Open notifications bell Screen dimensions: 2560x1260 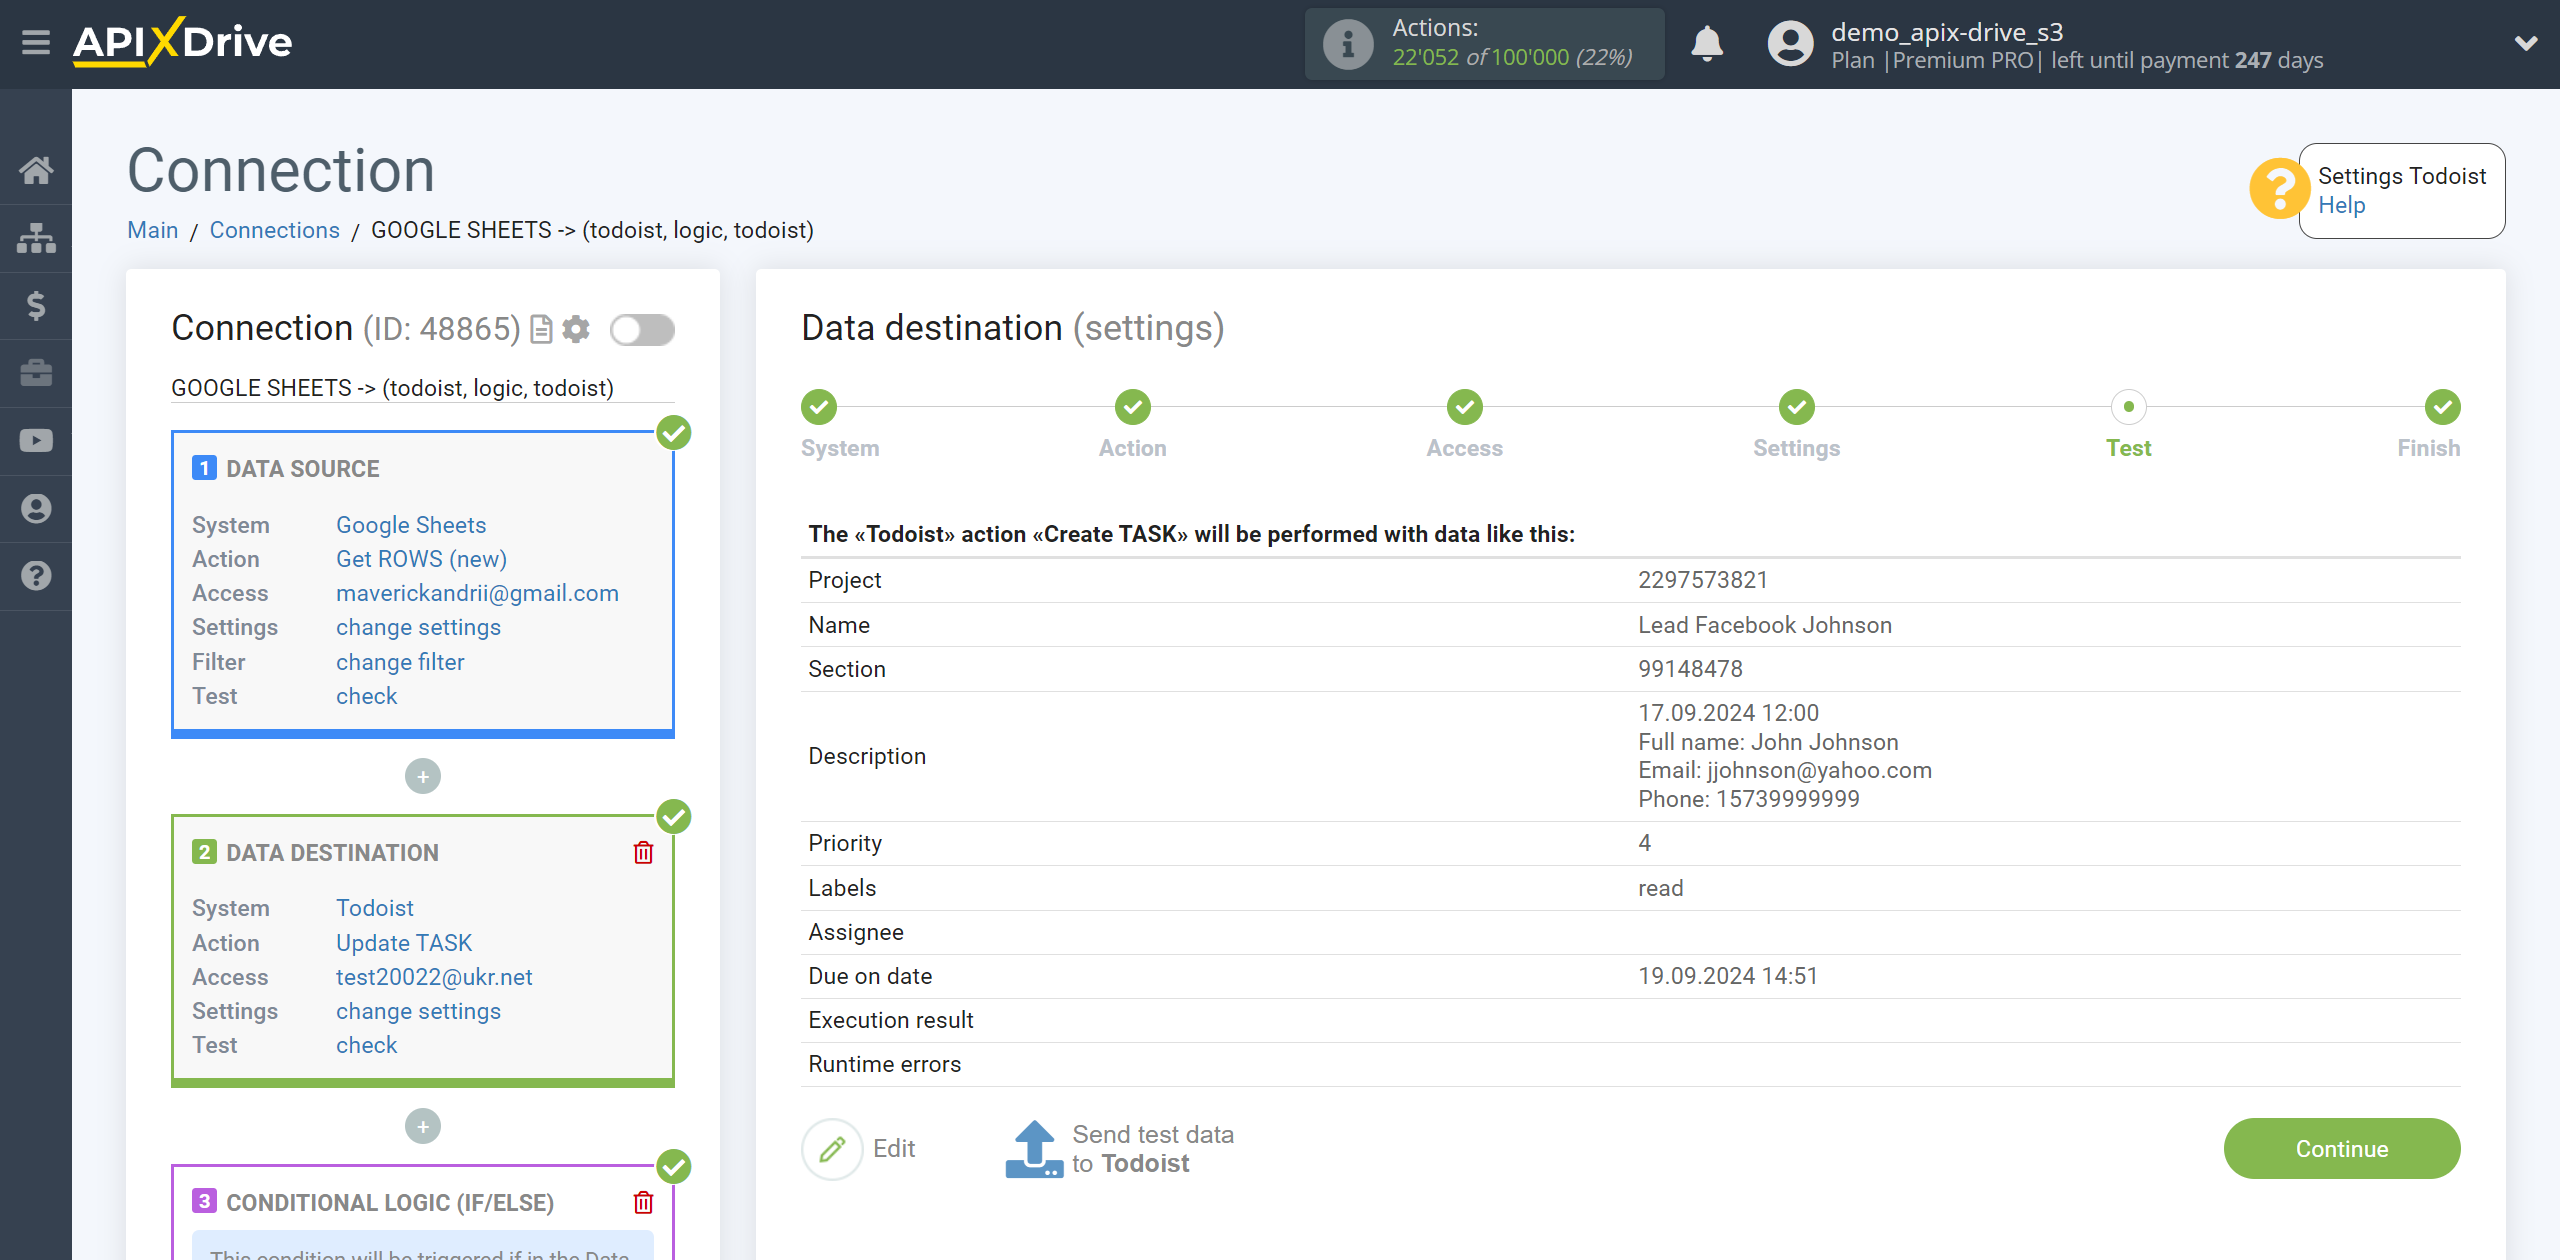pyautogui.click(x=1707, y=44)
